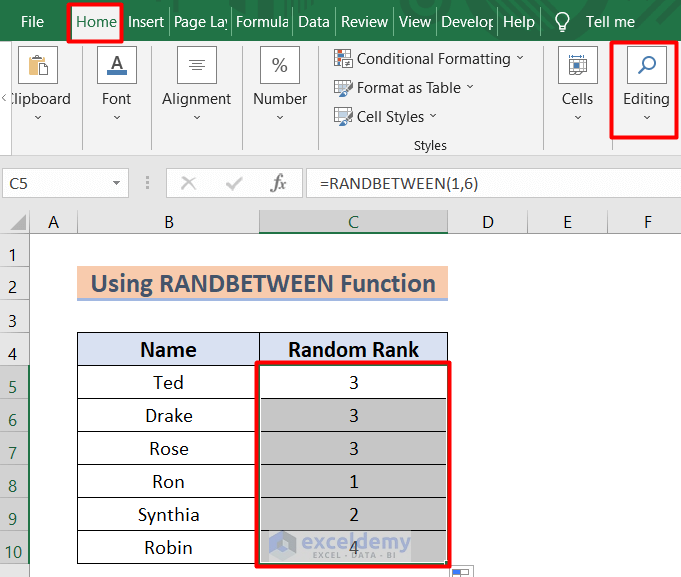Select column B header

169,222
